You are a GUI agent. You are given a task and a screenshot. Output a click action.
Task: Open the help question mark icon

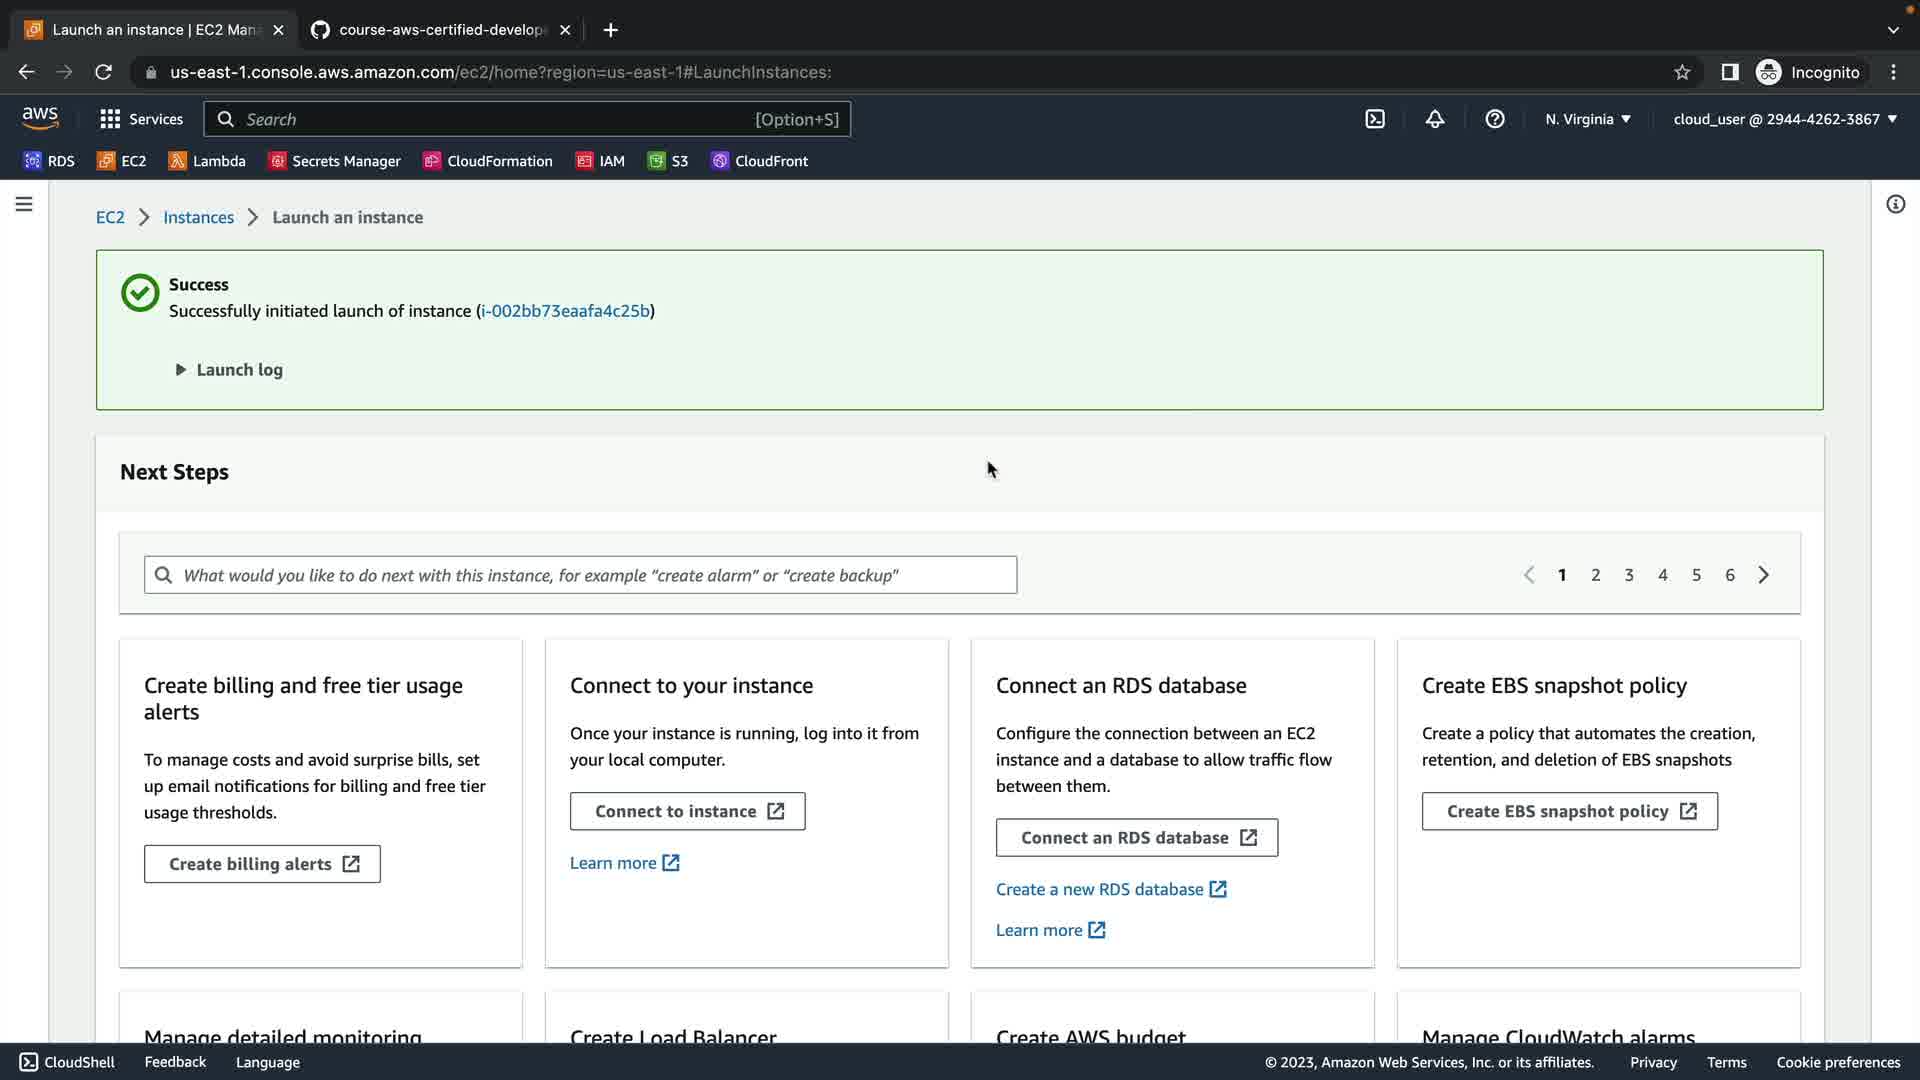click(x=1495, y=119)
